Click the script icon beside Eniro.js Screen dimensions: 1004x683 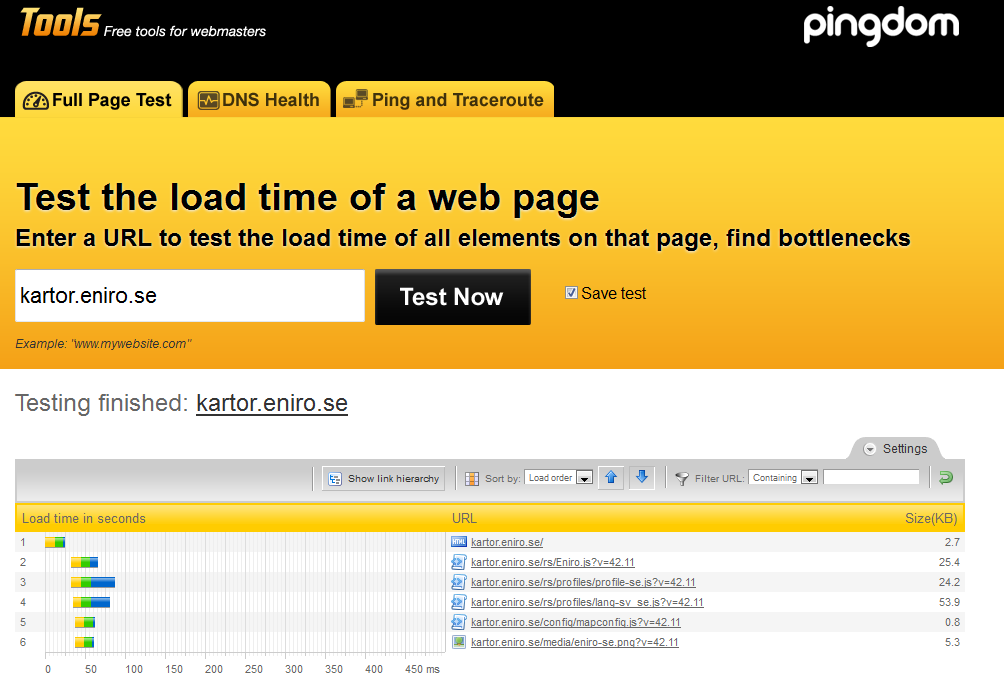pos(458,562)
